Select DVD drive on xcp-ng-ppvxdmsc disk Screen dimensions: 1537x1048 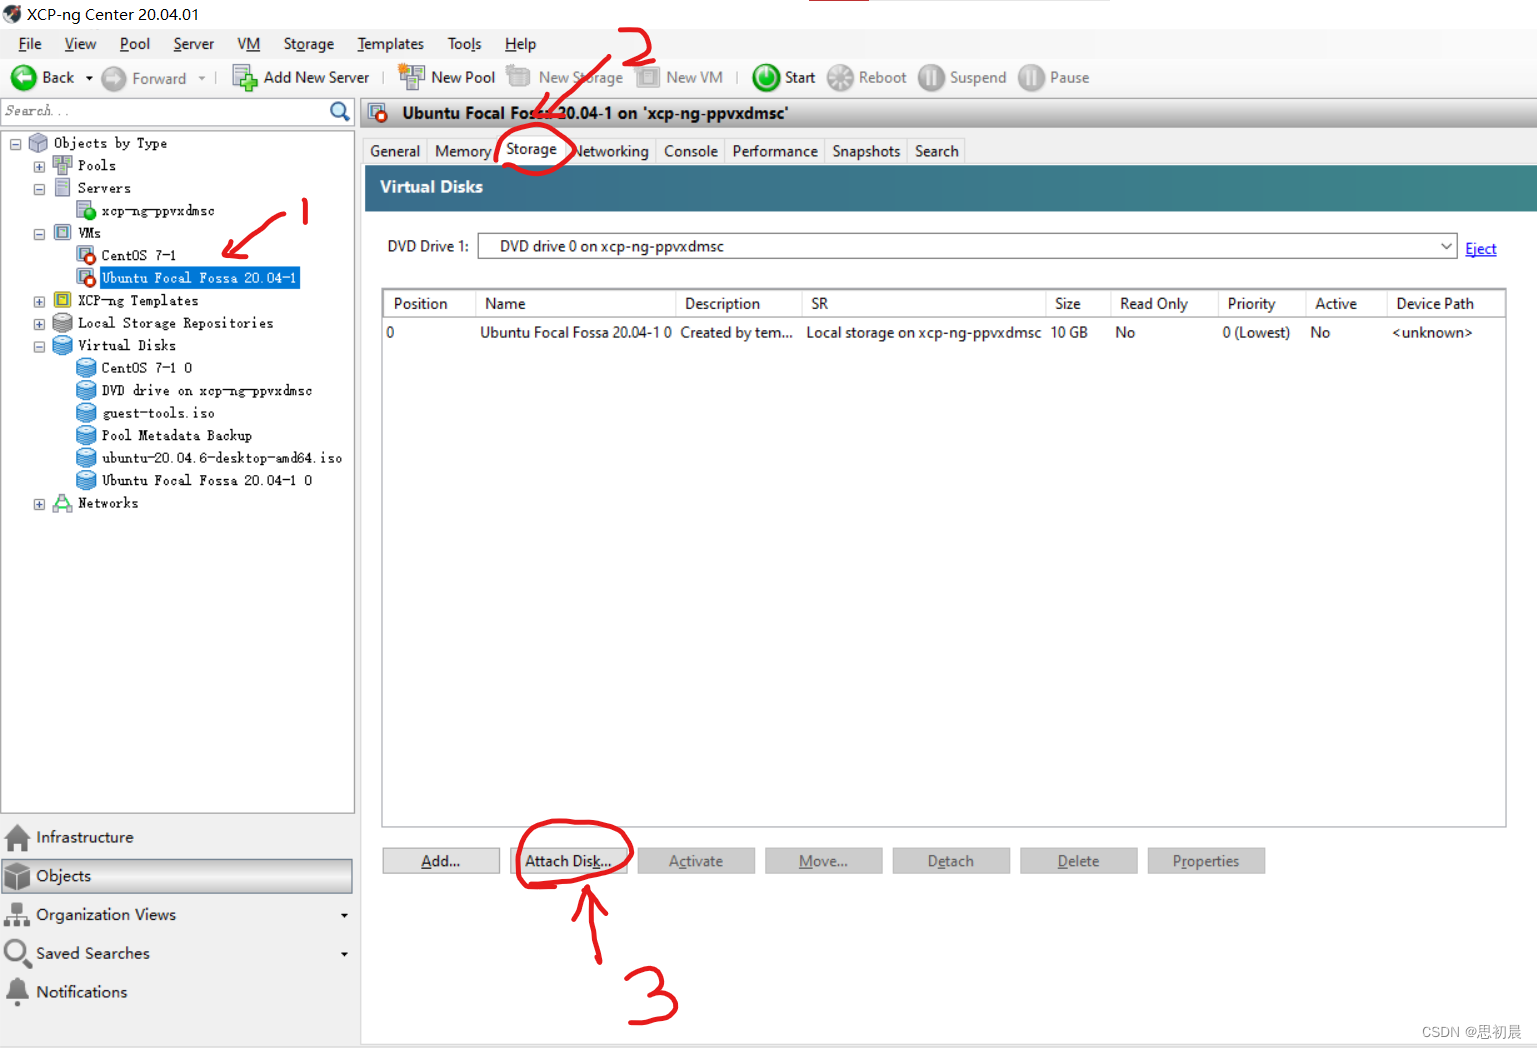[x=207, y=390]
